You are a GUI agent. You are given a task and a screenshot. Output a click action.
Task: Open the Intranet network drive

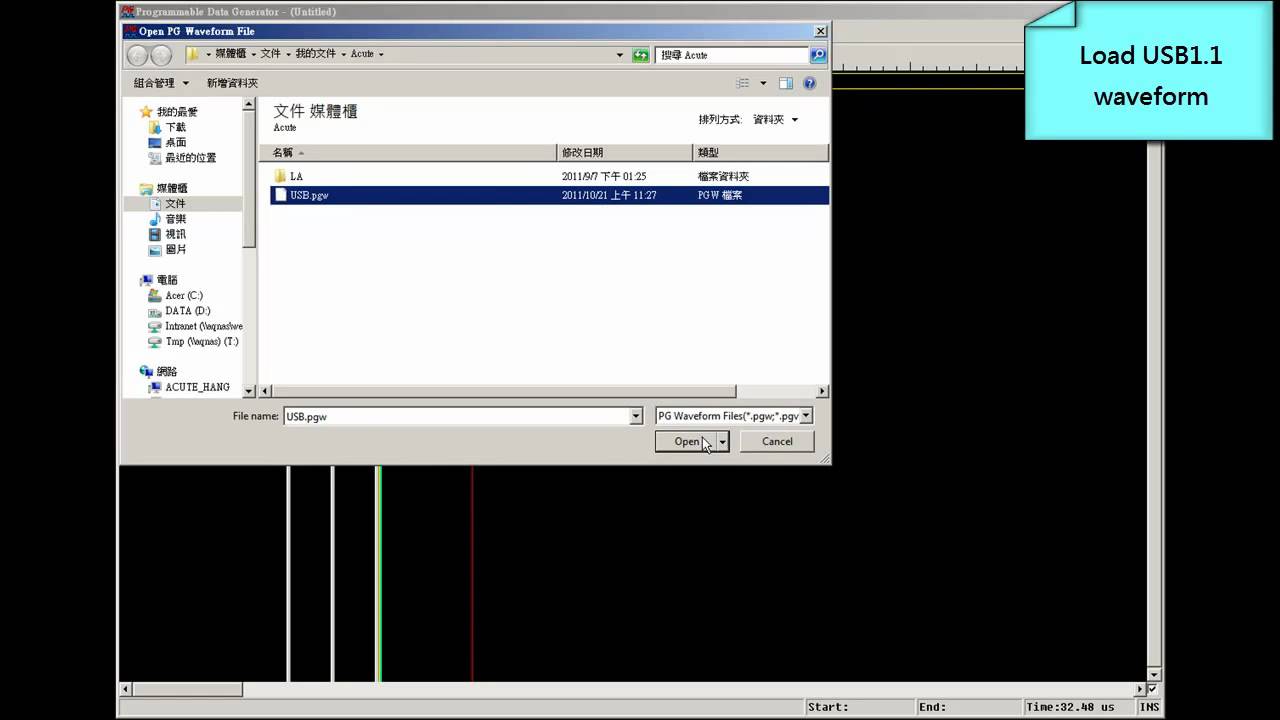(195, 326)
